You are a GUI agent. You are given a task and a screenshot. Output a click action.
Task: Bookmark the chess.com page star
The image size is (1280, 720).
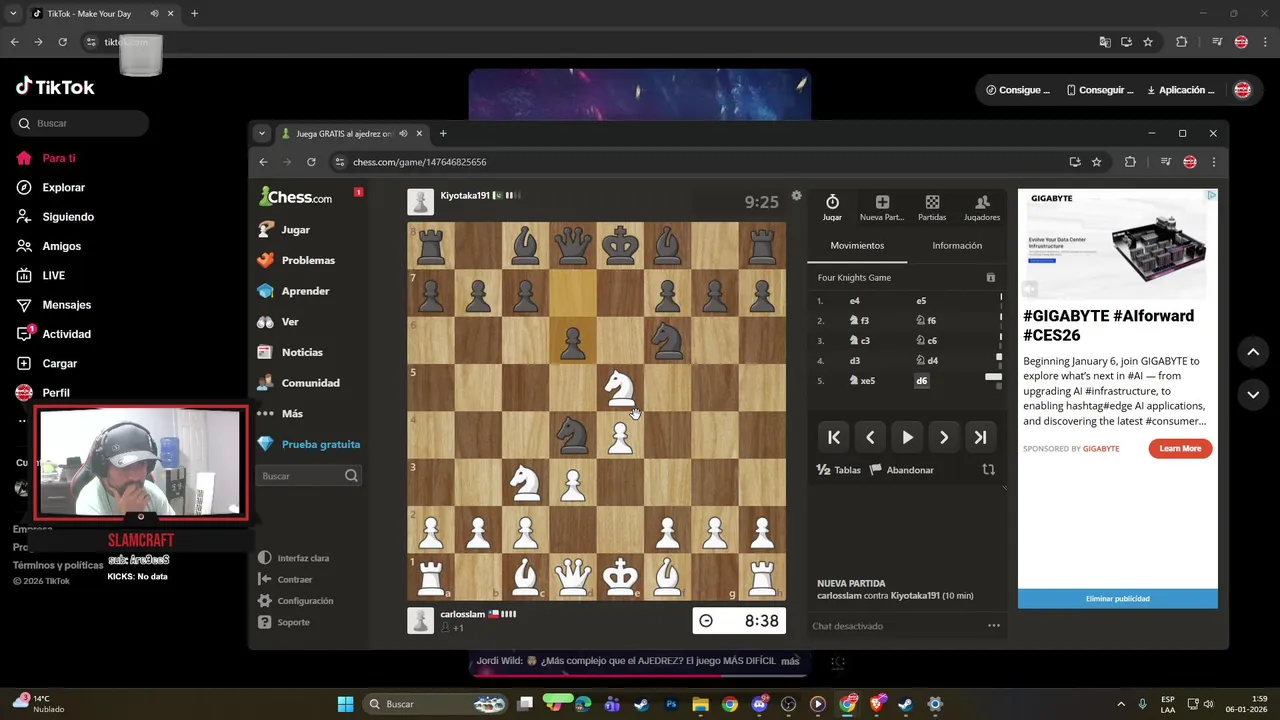coord(1096,162)
